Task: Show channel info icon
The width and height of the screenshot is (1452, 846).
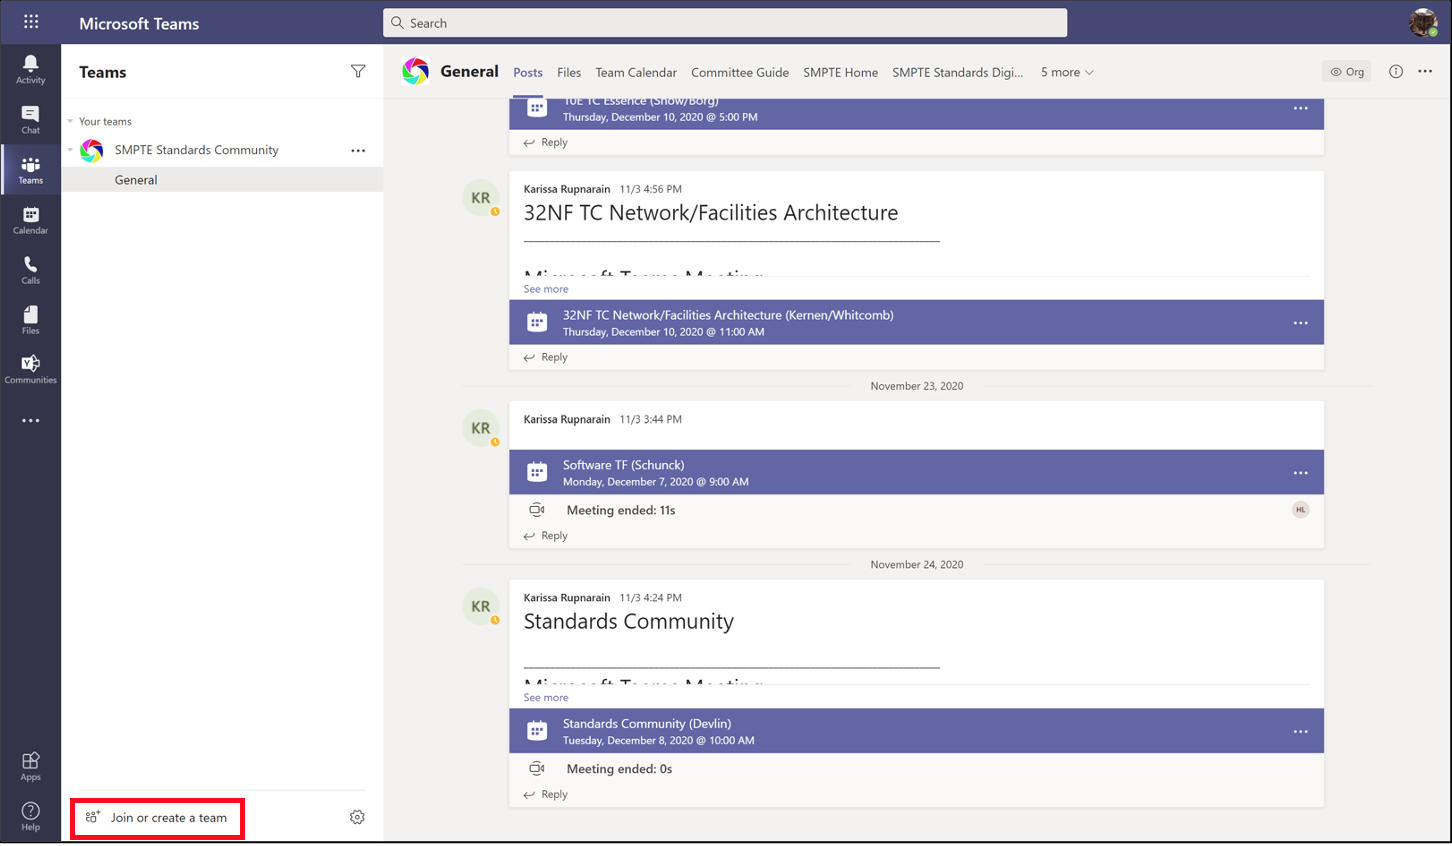Action: pos(1395,71)
